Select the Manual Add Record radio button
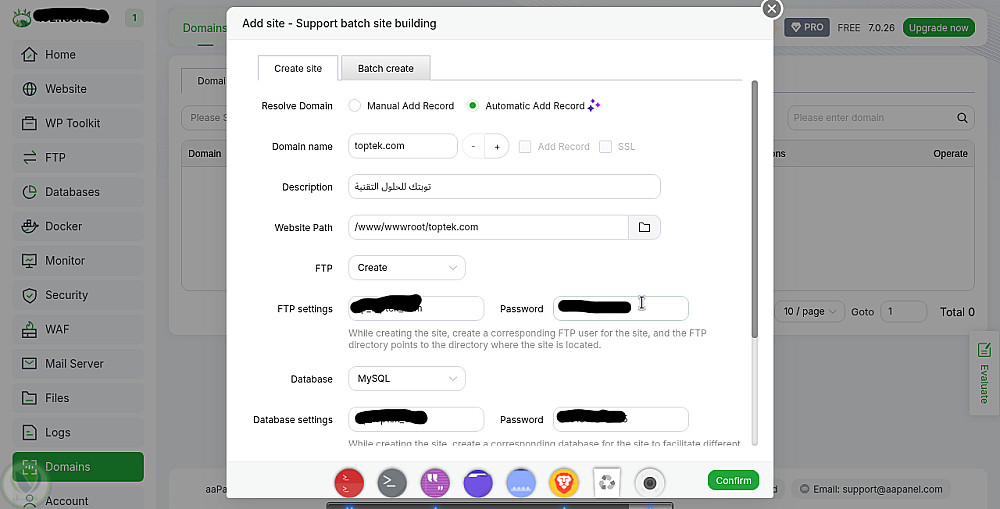The image size is (1000, 509). (355, 106)
